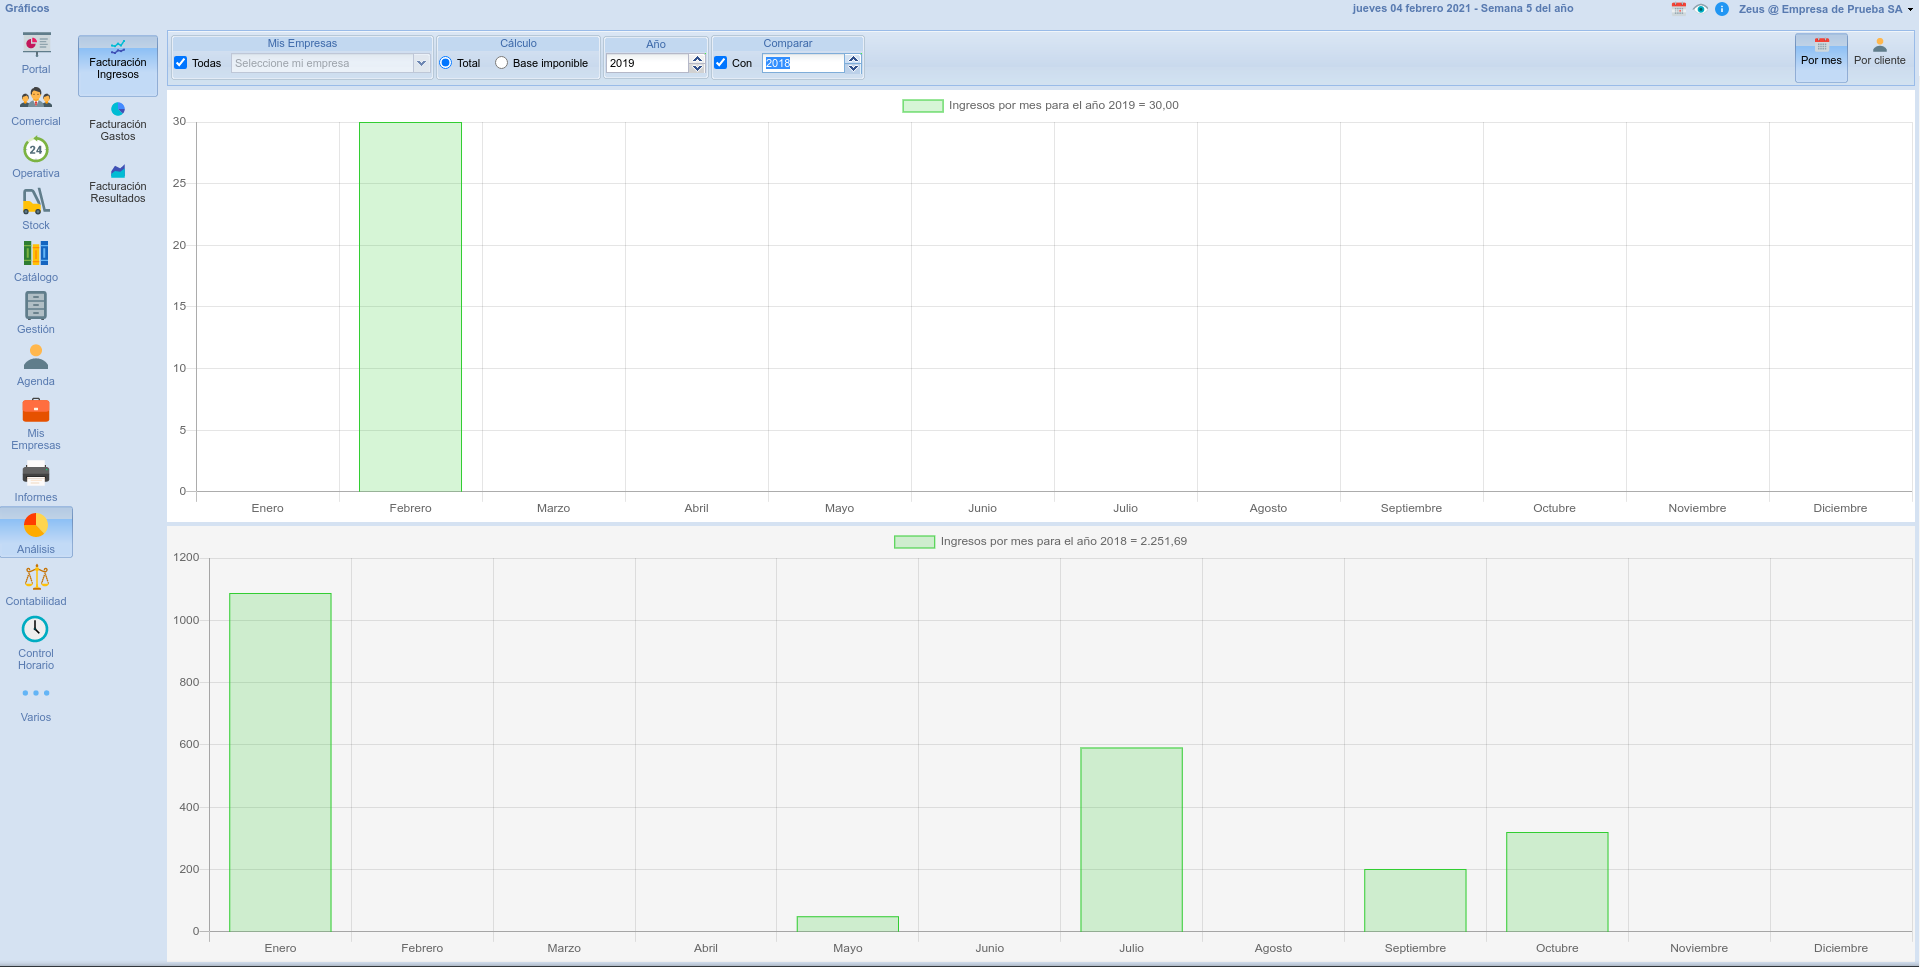Open the Comercial section icon

tap(36, 98)
